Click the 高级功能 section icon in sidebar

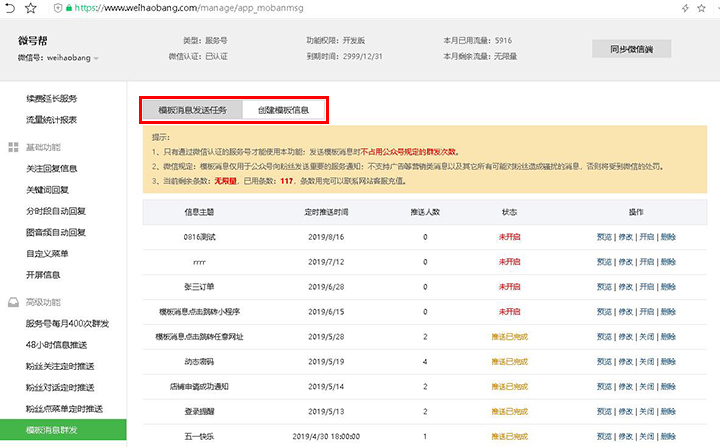(13, 302)
